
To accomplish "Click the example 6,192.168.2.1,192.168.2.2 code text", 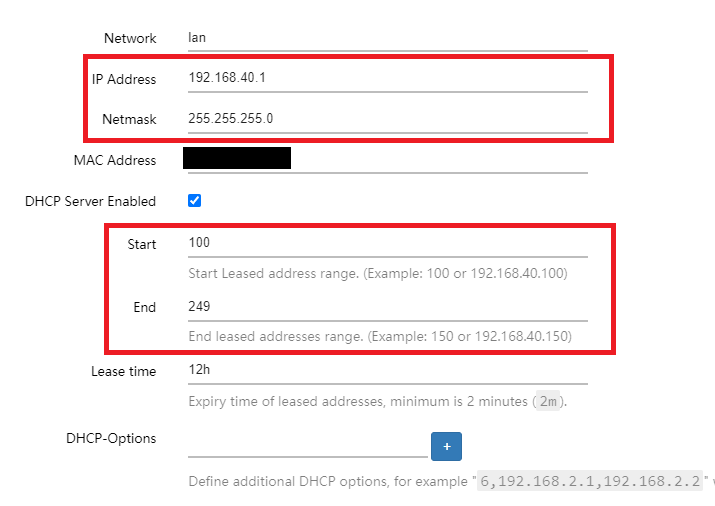I will [590, 481].
